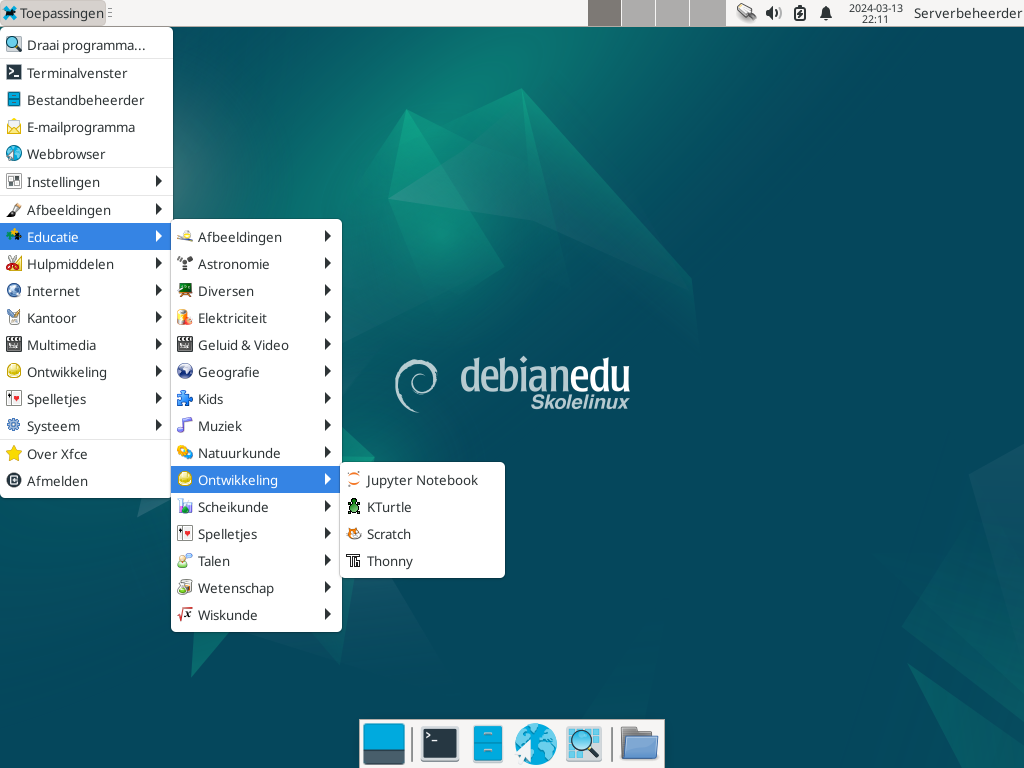Select Natuurkunde category
1024x768 pixels.
tap(256, 453)
